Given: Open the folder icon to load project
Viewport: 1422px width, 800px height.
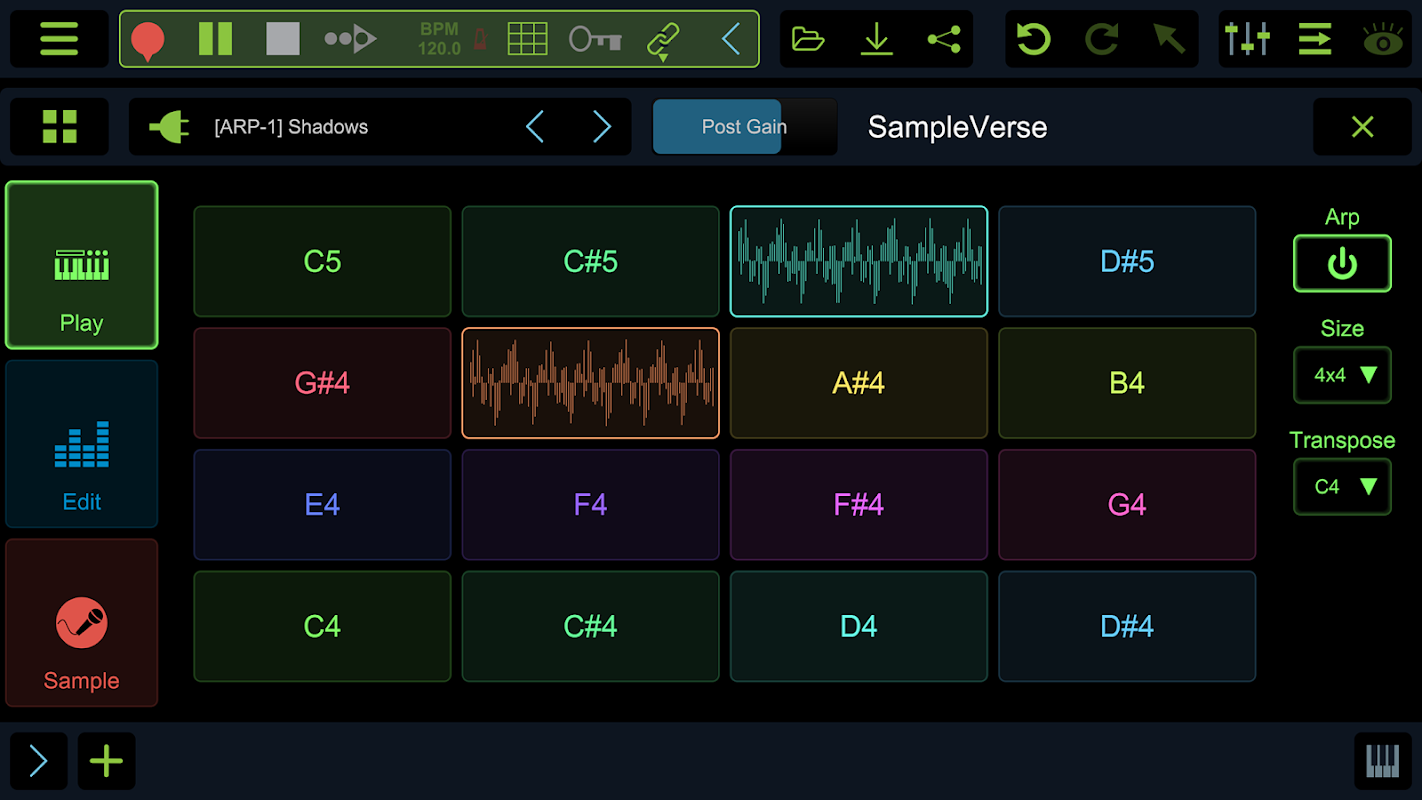Looking at the screenshot, I should (x=807, y=39).
